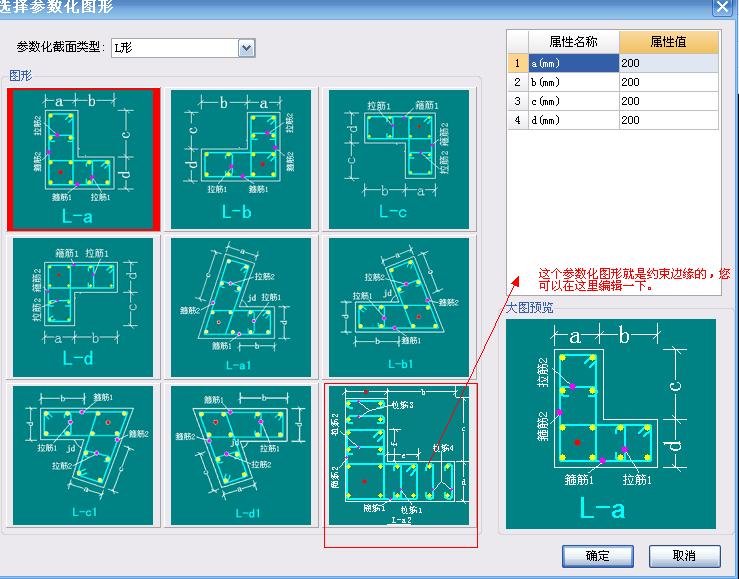Select the b(mm) property name cell

574,82
